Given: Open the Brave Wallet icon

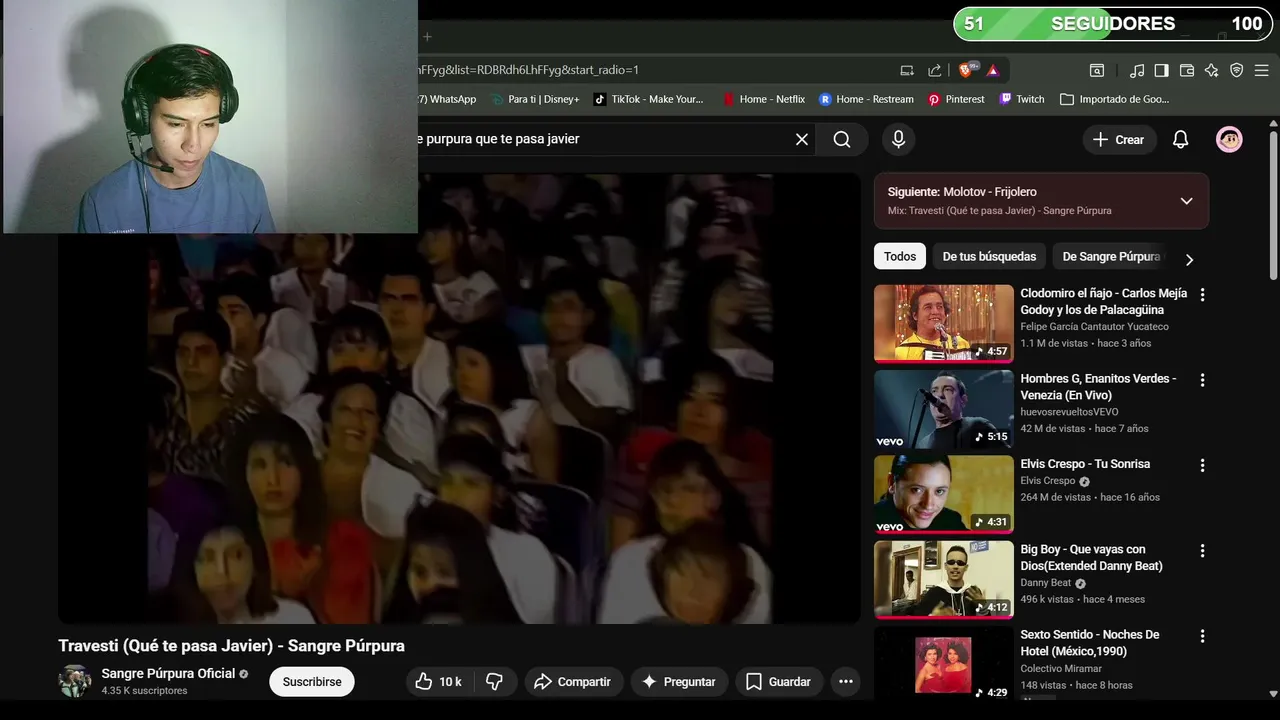Looking at the screenshot, I should [1187, 70].
